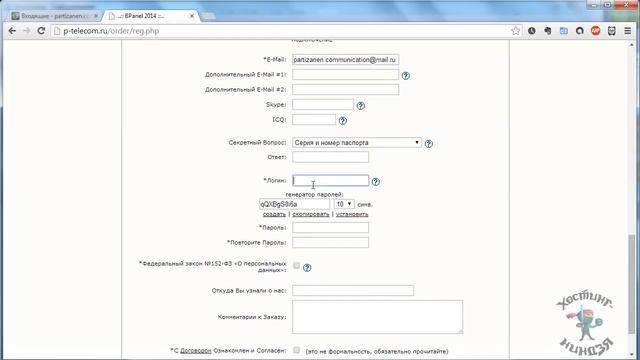This screenshot has height=360, width=640.
Task: Focus the 'Пароль' password field
Action: coord(330,228)
